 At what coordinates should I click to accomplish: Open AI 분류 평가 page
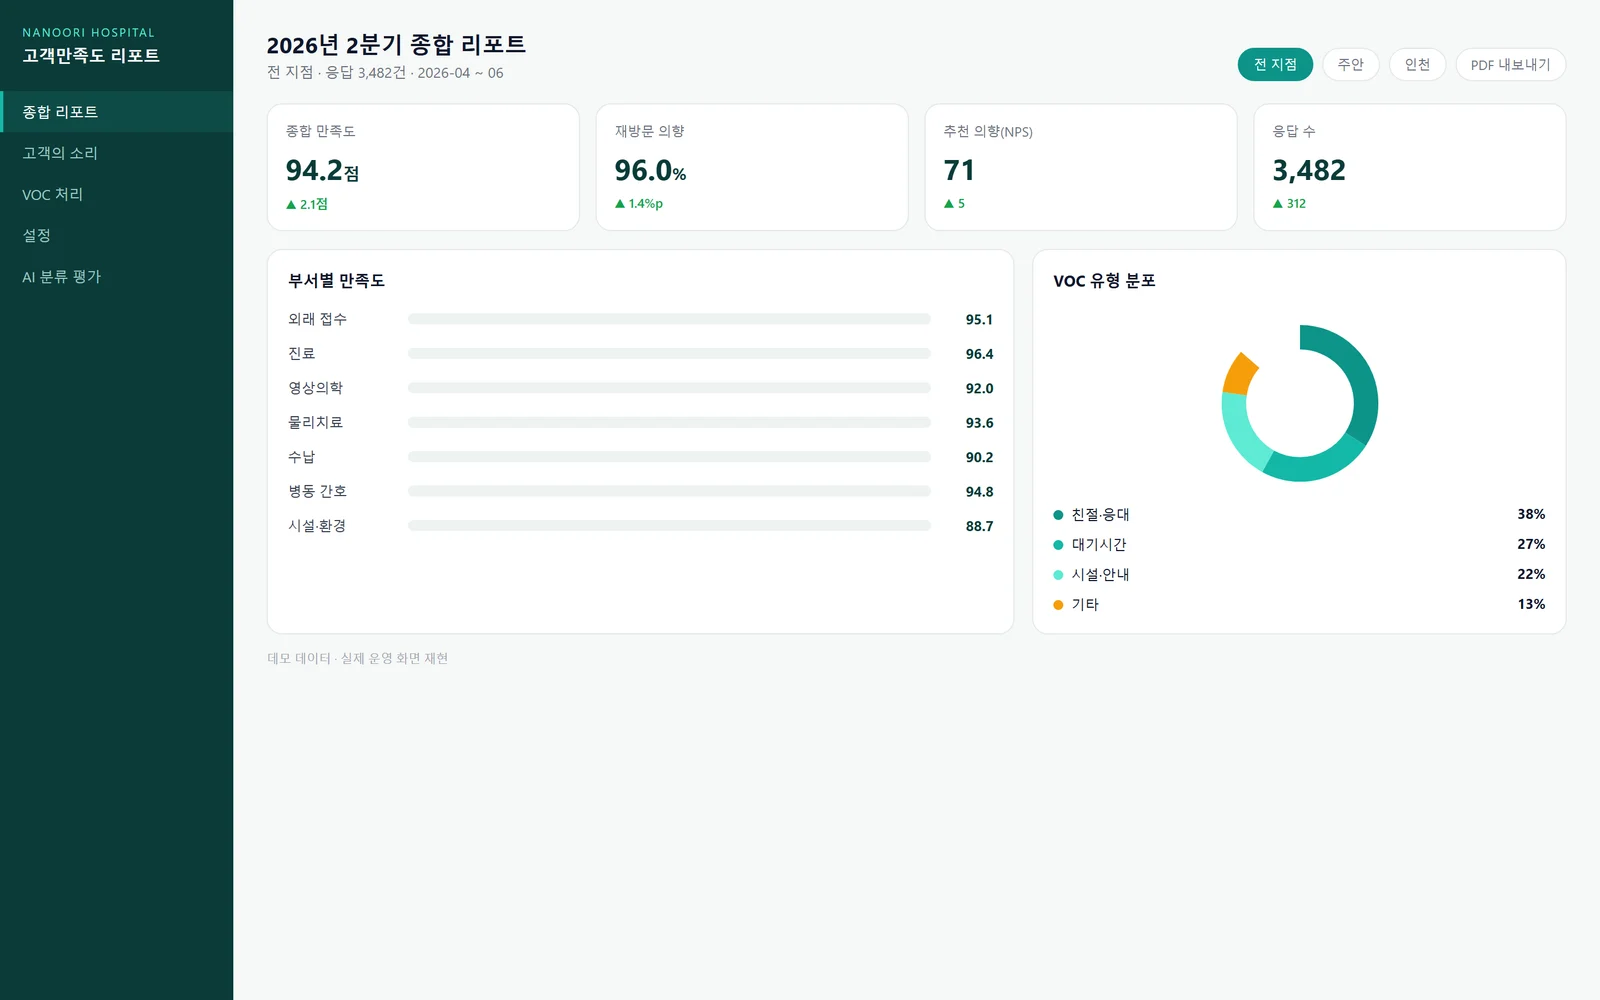(116, 276)
